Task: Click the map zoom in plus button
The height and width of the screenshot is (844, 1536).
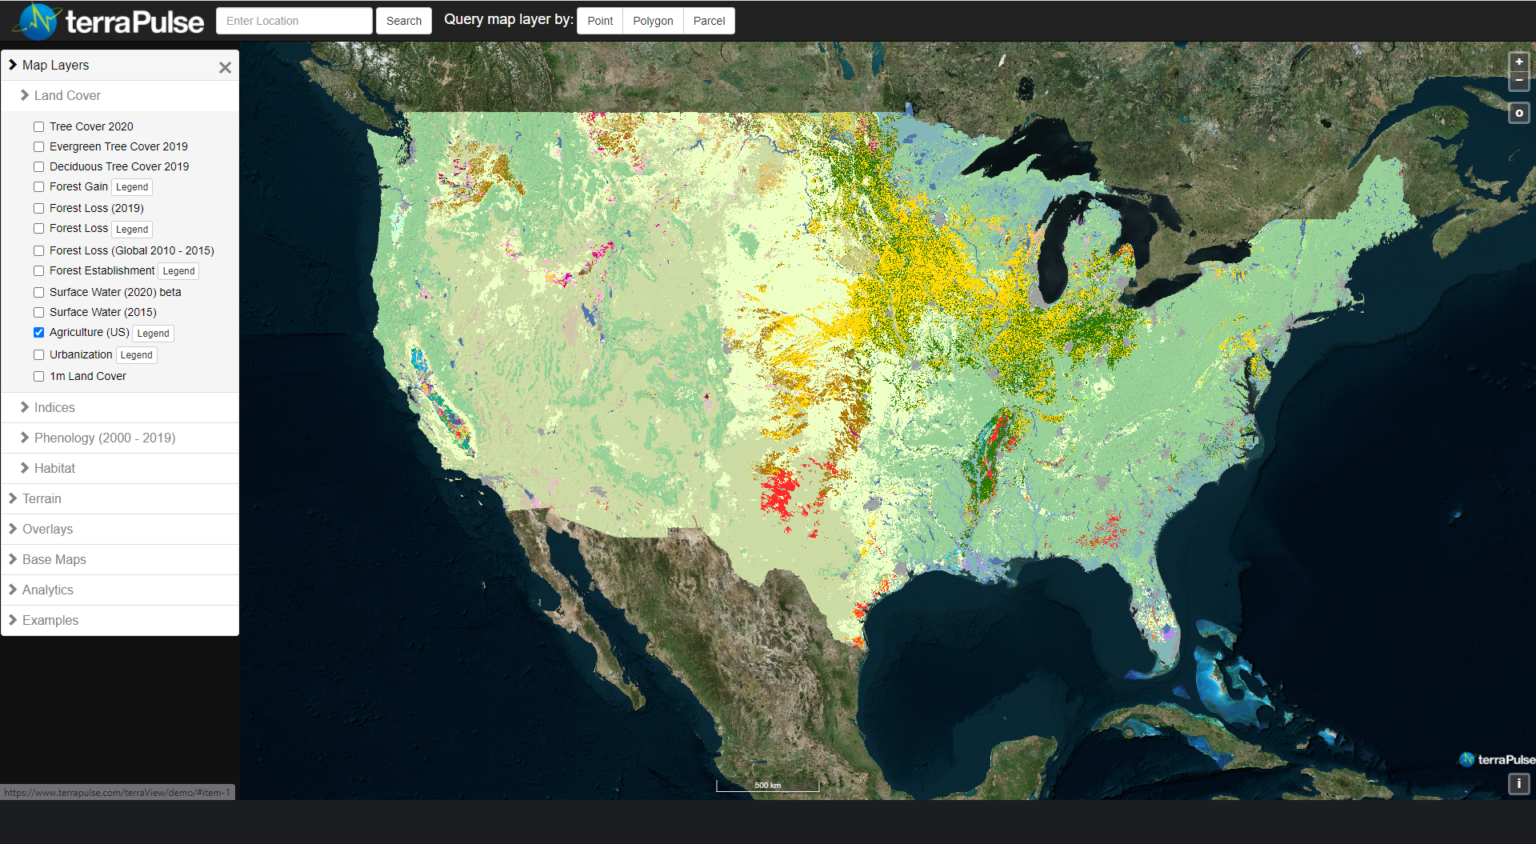Action: point(1518,62)
